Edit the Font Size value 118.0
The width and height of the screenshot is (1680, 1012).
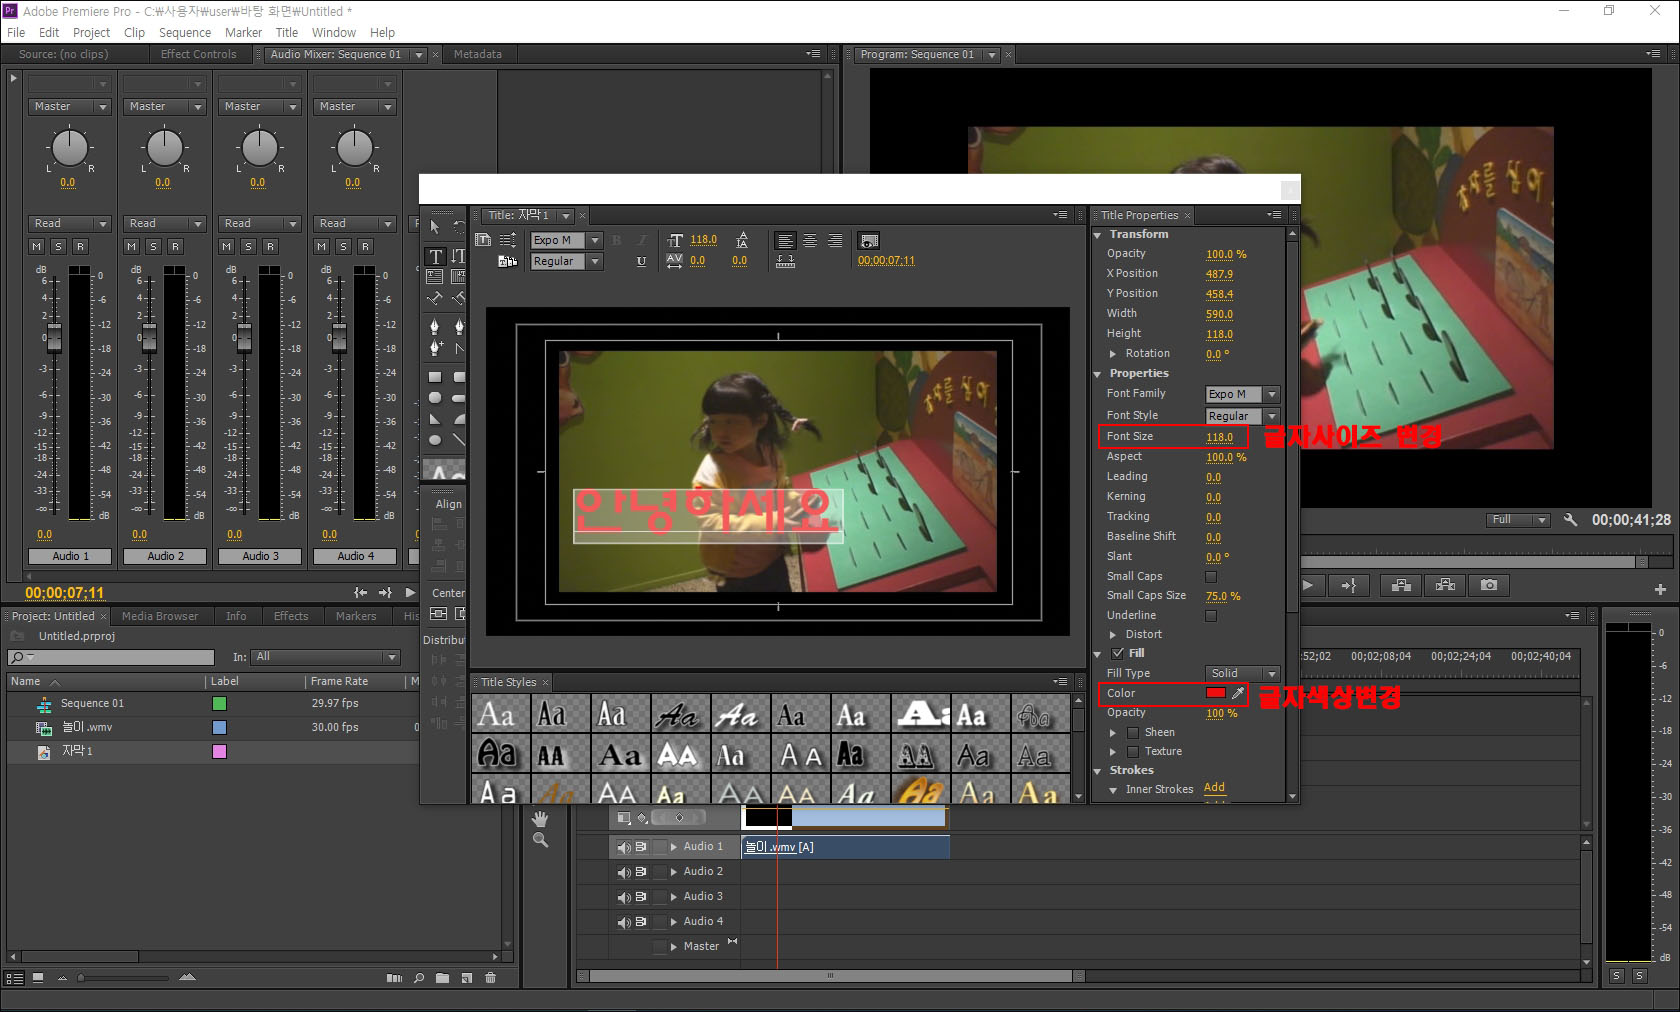(1219, 437)
